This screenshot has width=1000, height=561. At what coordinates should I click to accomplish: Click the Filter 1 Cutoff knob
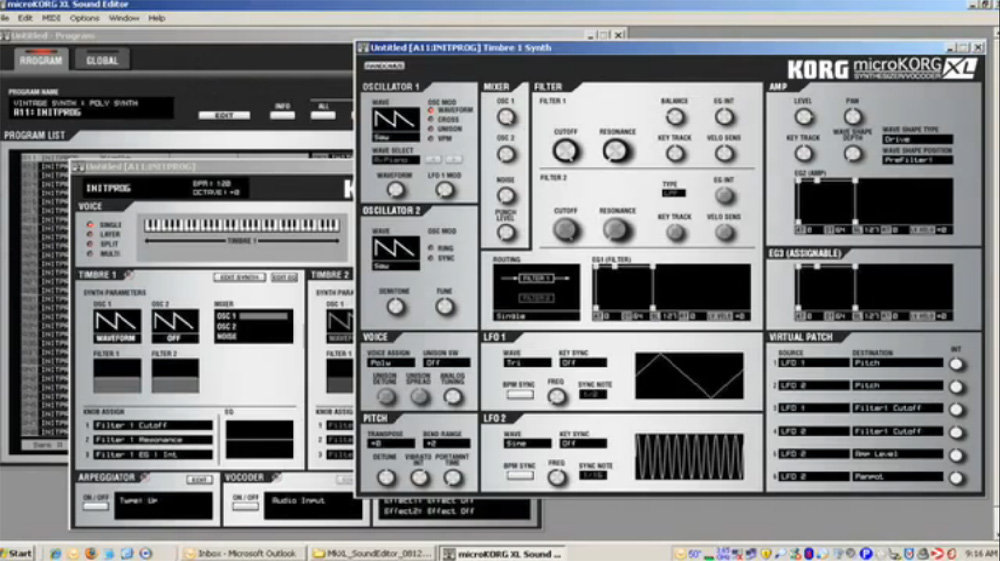pos(566,151)
